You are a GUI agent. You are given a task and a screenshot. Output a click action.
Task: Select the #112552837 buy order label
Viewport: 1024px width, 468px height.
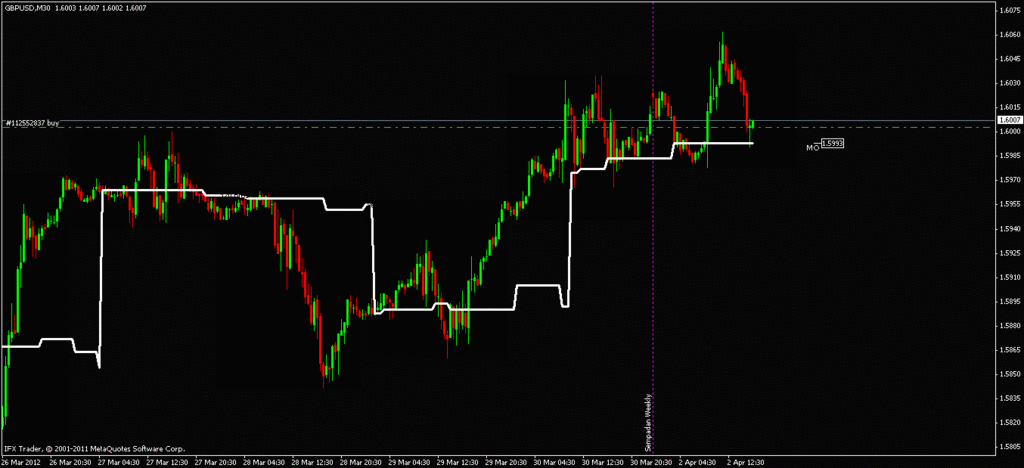(33, 123)
